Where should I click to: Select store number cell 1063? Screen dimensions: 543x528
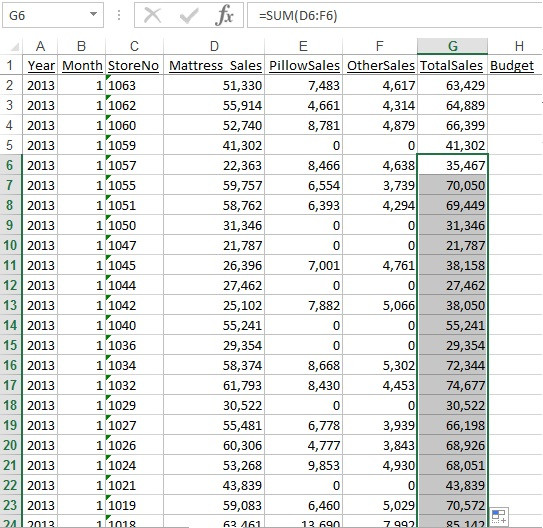134,85
